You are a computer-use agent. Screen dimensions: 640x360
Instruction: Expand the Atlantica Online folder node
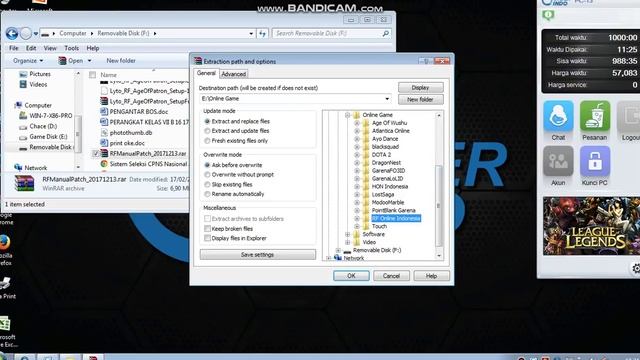tap(357, 131)
